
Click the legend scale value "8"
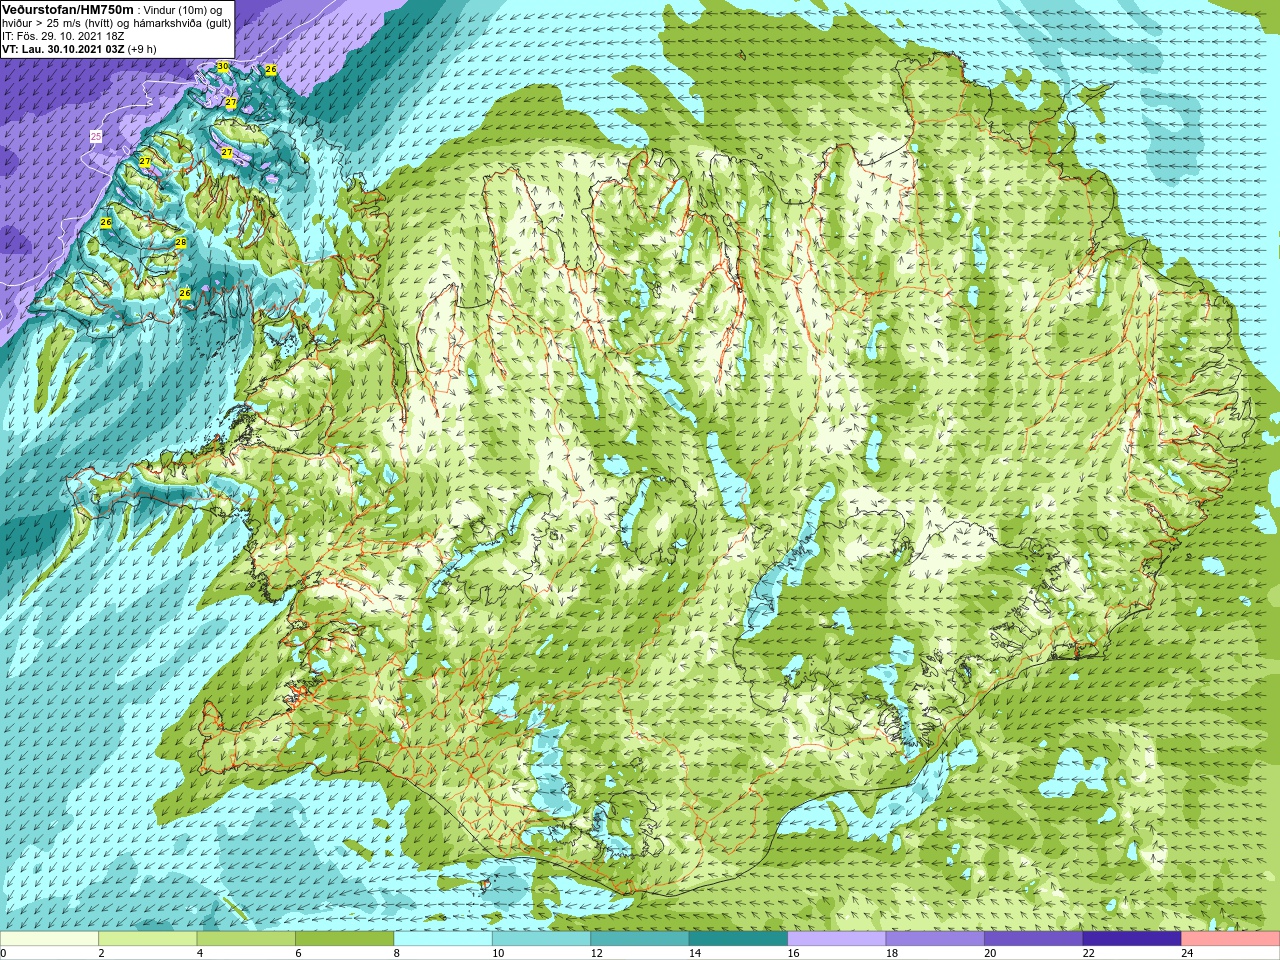coord(397,953)
